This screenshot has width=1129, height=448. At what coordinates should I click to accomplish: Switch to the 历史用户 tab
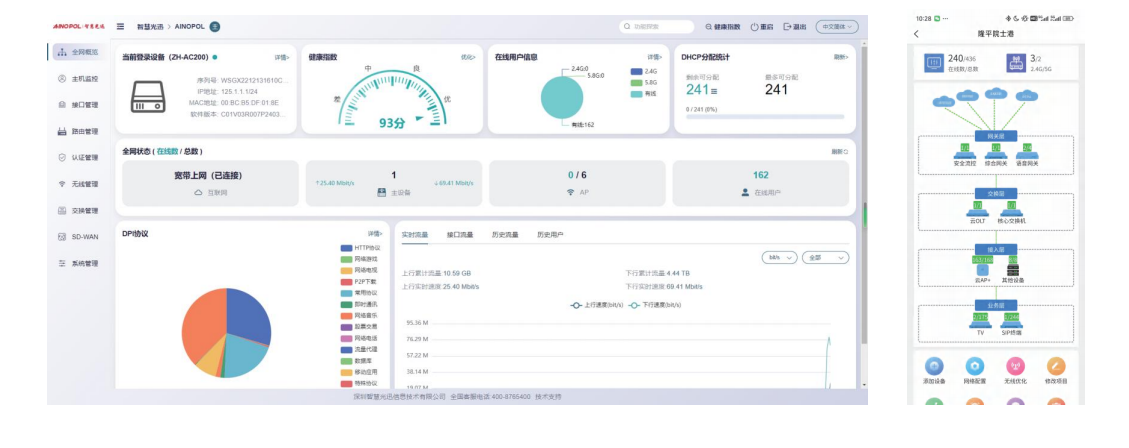[x=550, y=235]
